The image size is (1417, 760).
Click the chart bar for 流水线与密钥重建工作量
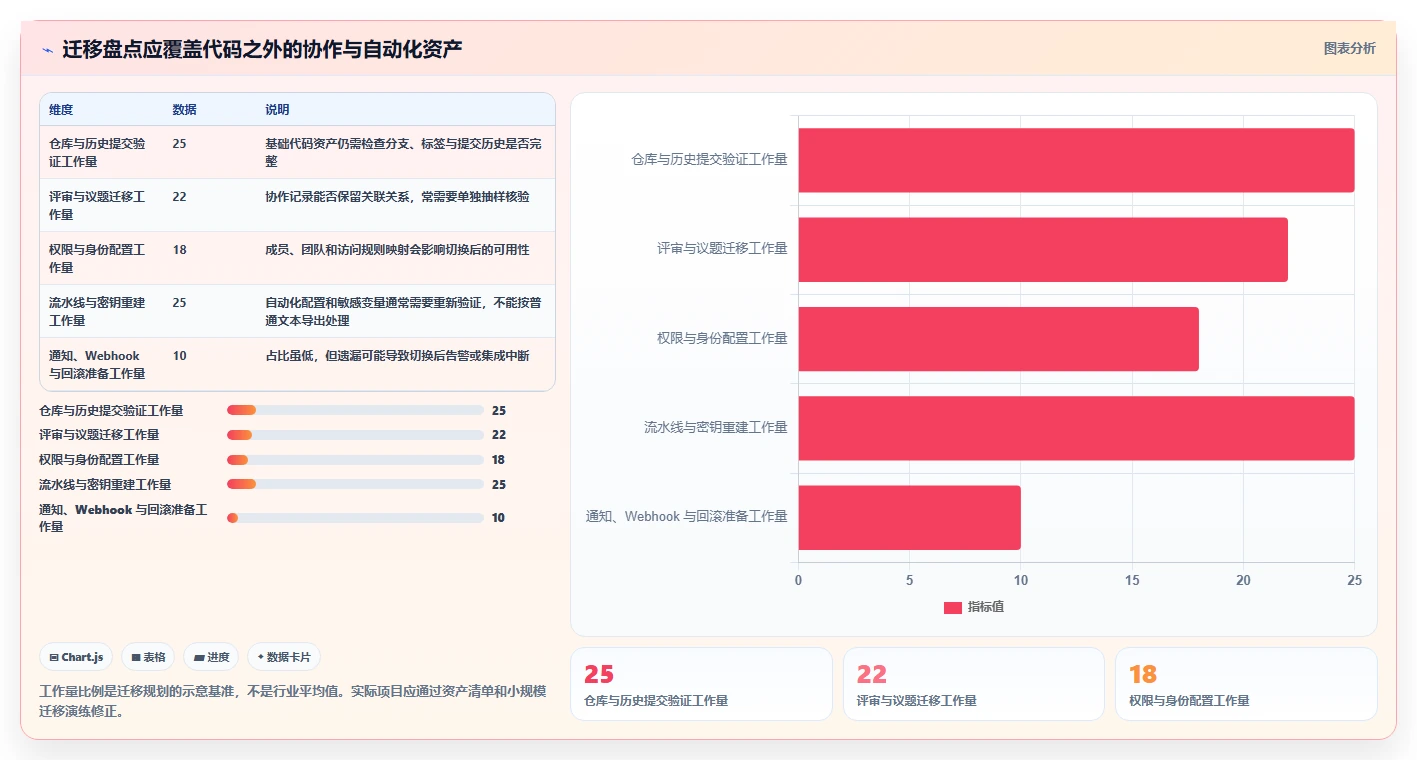pyautogui.click(x=1076, y=428)
